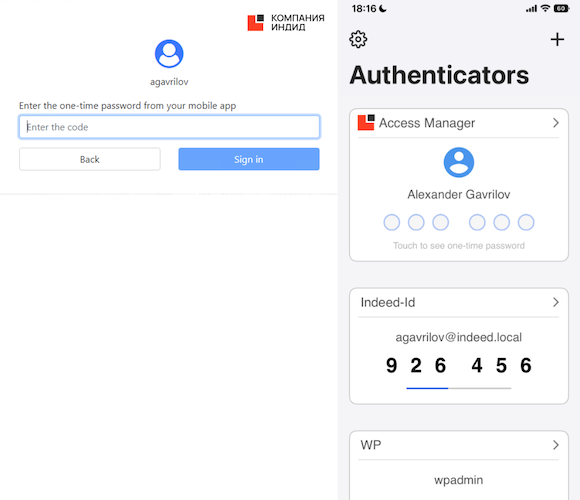Screen dimensions: 580x500
Task: Reveal password by touching first hidden circle
Action: 391,222
